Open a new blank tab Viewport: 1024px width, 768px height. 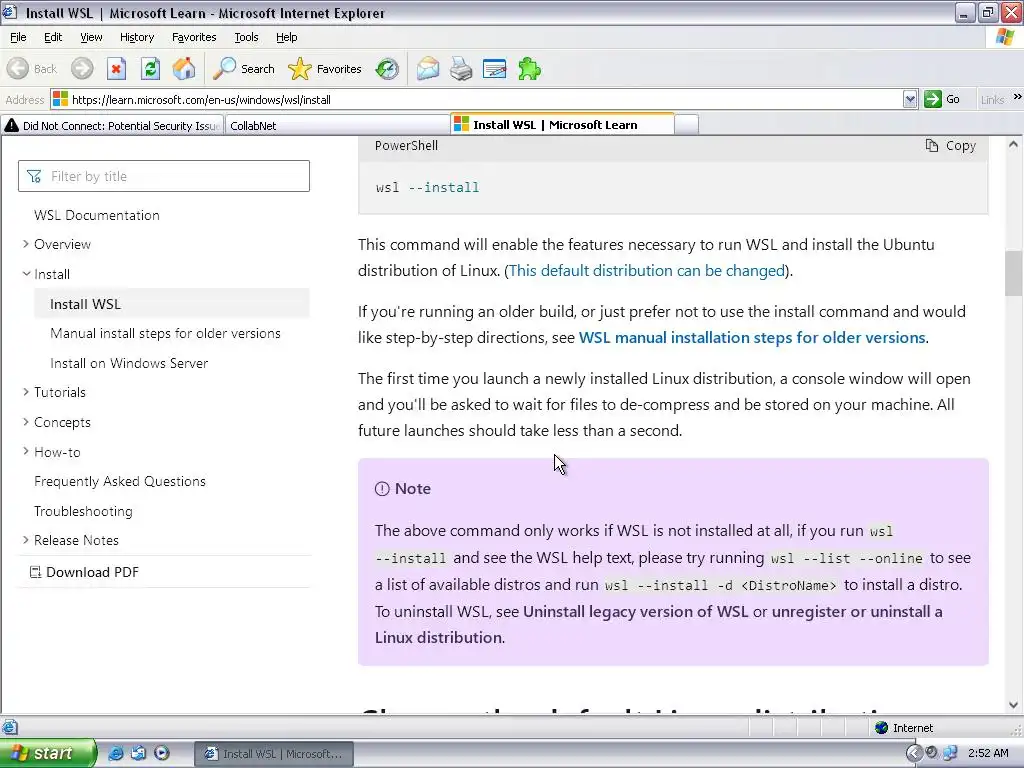[686, 125]
